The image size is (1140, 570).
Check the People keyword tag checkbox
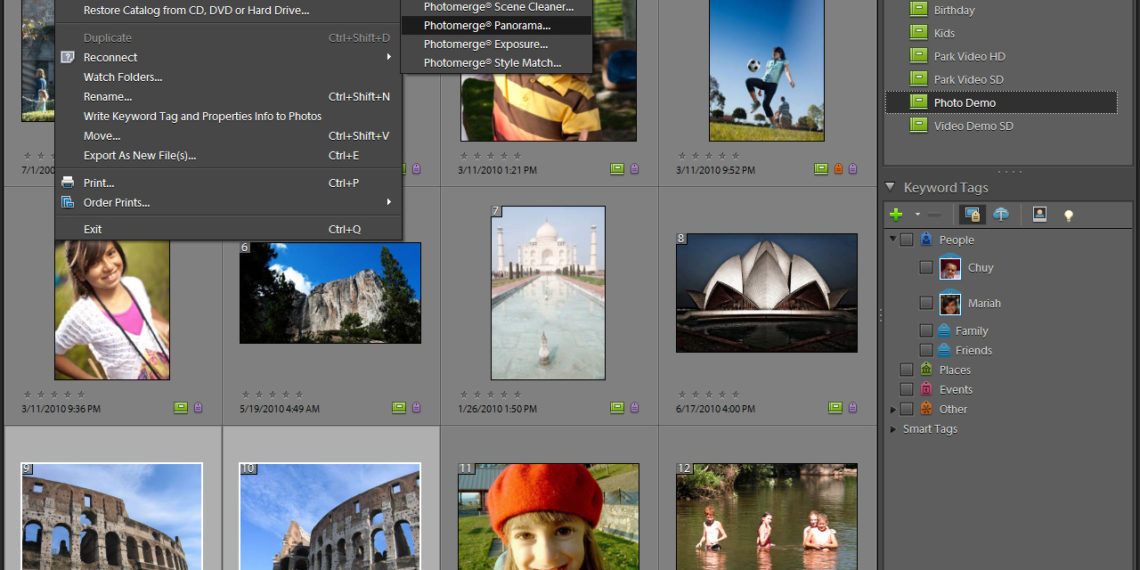(907, 240)
